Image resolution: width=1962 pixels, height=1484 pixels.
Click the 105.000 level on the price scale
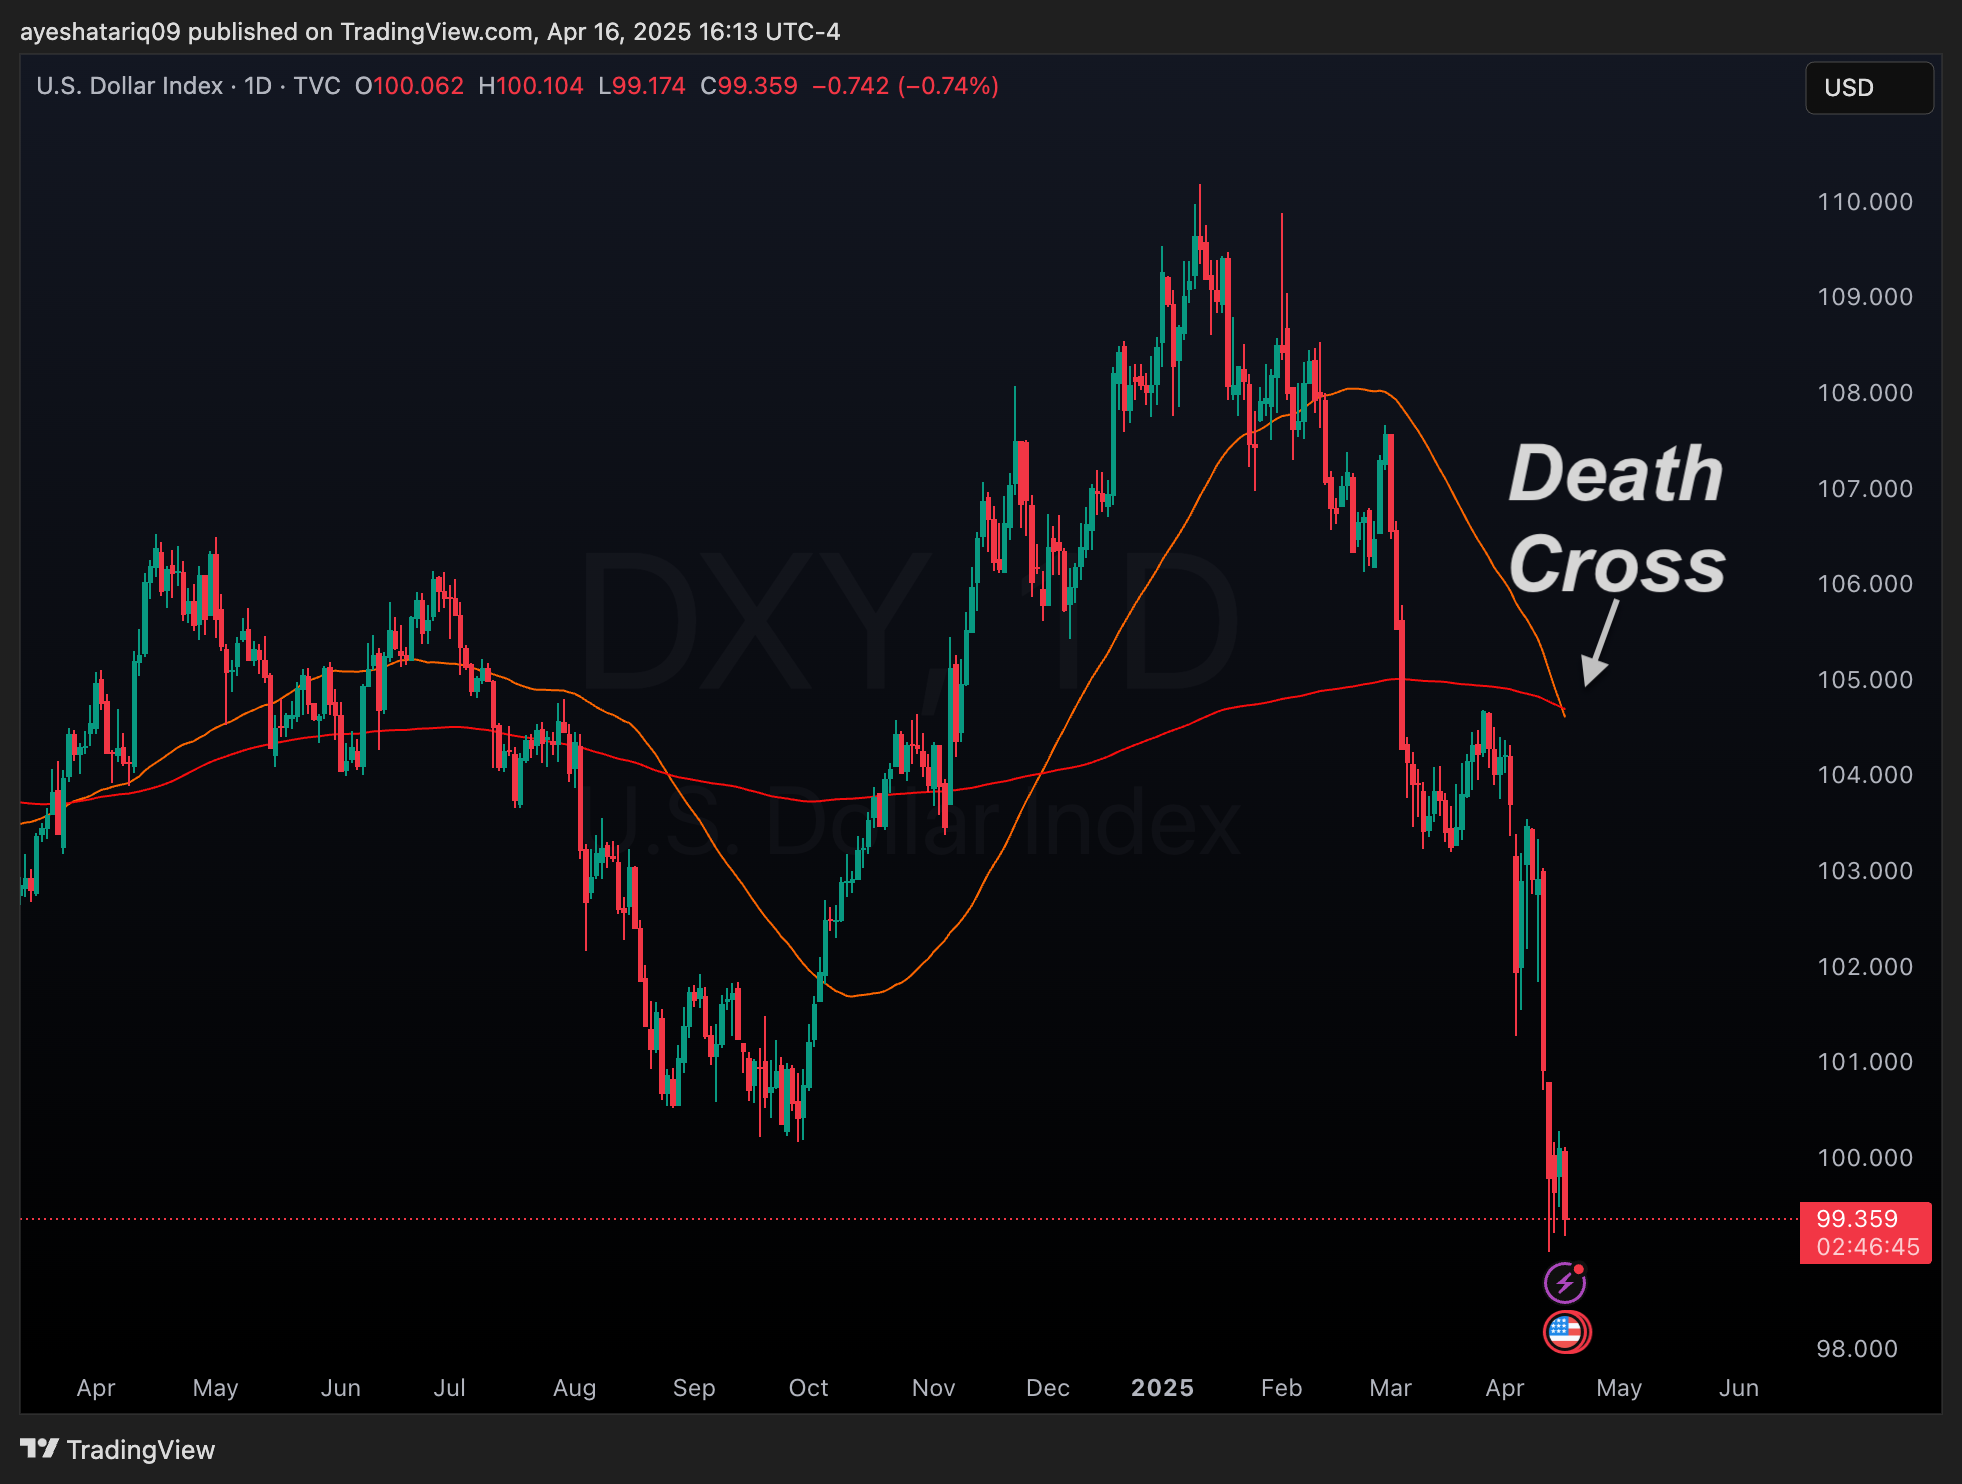(1864, 680)
